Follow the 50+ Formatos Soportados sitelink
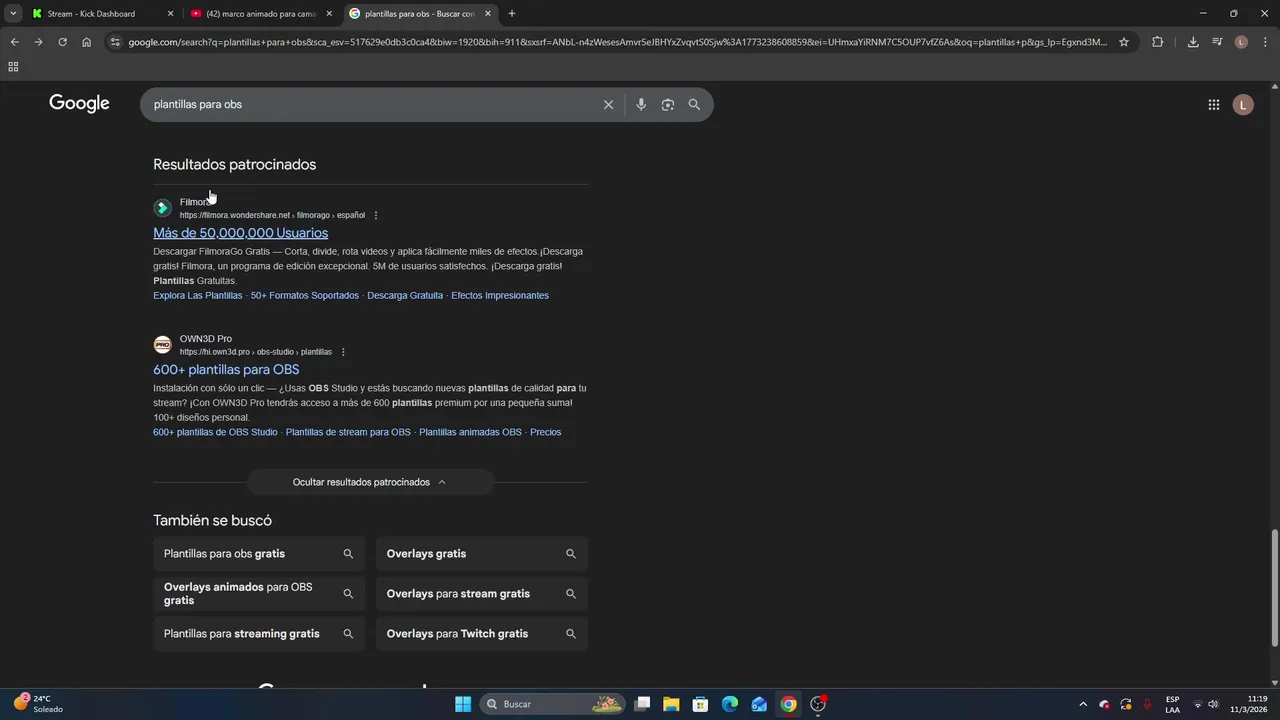The height and width of the screenshot is (720, 1280). click(305, 296)
